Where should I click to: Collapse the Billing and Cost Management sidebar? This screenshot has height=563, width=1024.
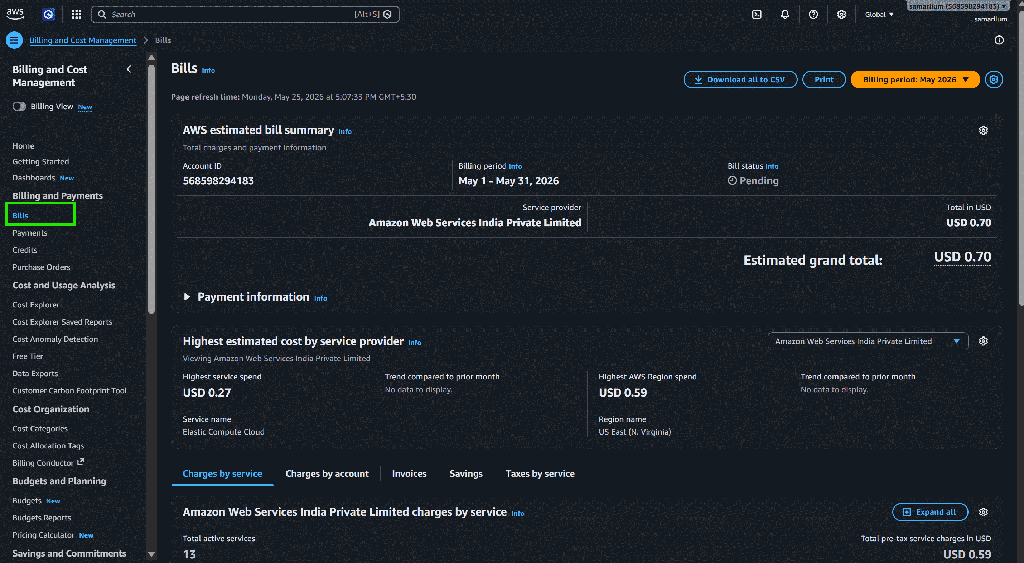point(129,69)
